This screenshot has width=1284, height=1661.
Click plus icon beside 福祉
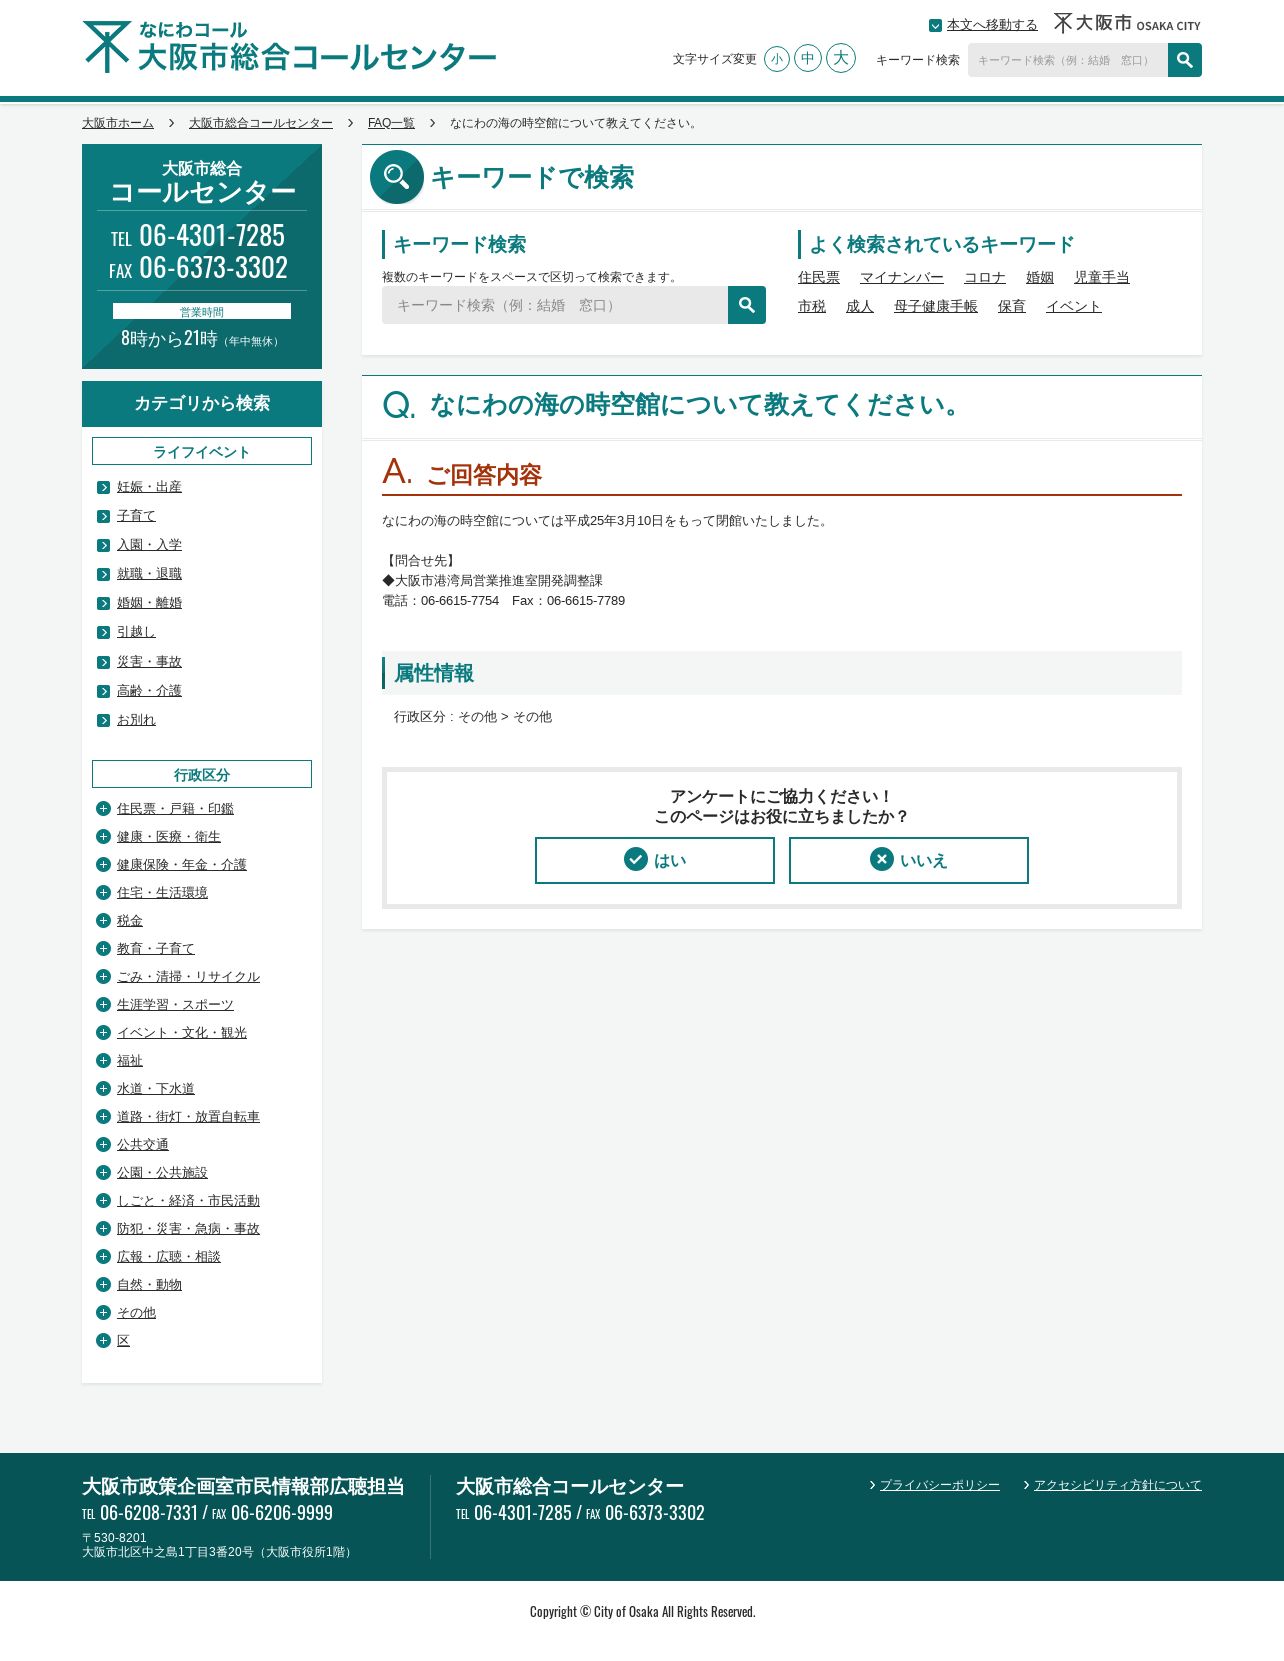pyautogui.click(x=103, y=1060)
